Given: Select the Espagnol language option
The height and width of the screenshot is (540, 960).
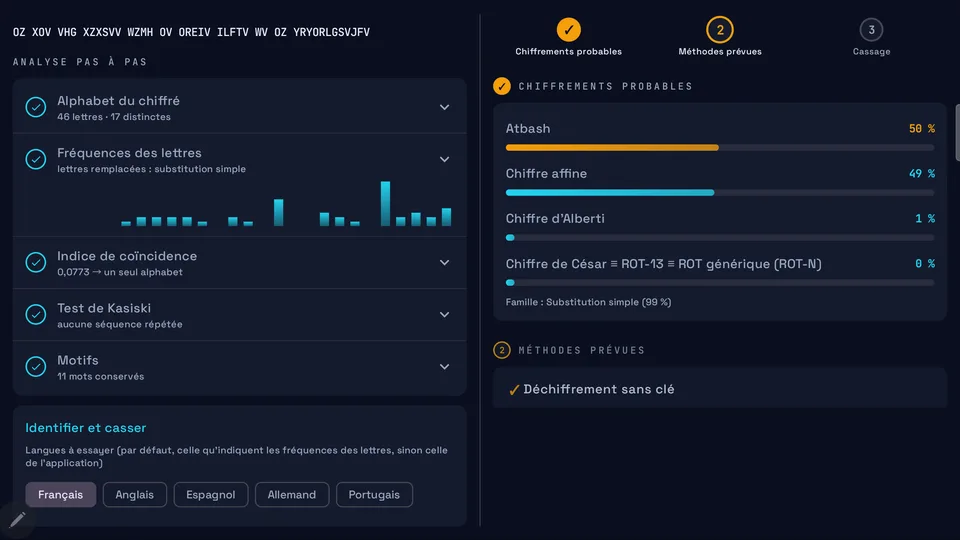Looking at the screenshot, I should 211,495.
